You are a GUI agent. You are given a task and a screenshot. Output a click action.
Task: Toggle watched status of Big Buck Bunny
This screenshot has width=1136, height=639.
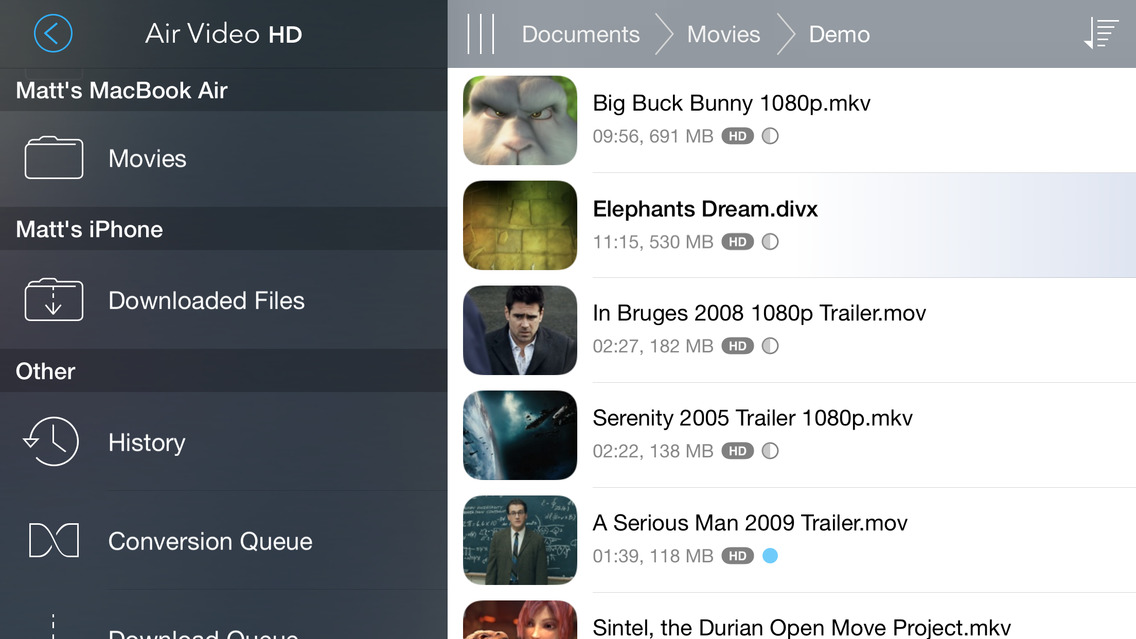tap(770, 136)
